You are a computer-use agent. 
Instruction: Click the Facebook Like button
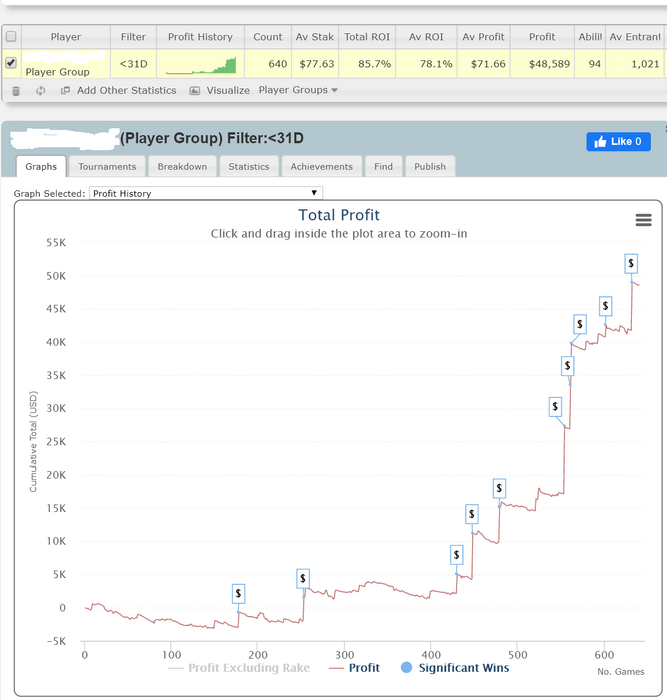[618, 142]
